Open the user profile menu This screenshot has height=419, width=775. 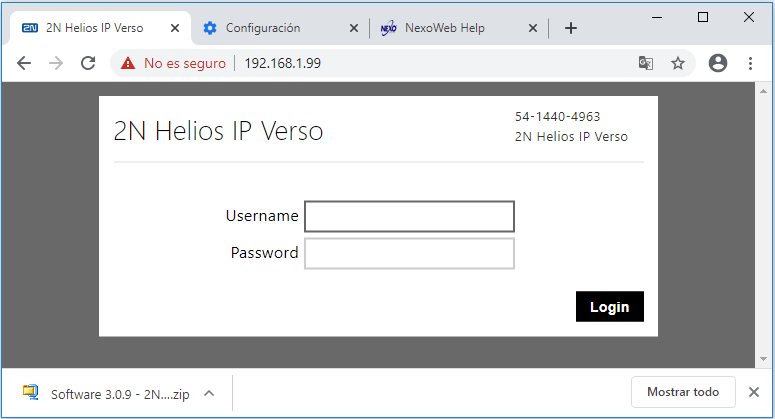tap(718, 63)
